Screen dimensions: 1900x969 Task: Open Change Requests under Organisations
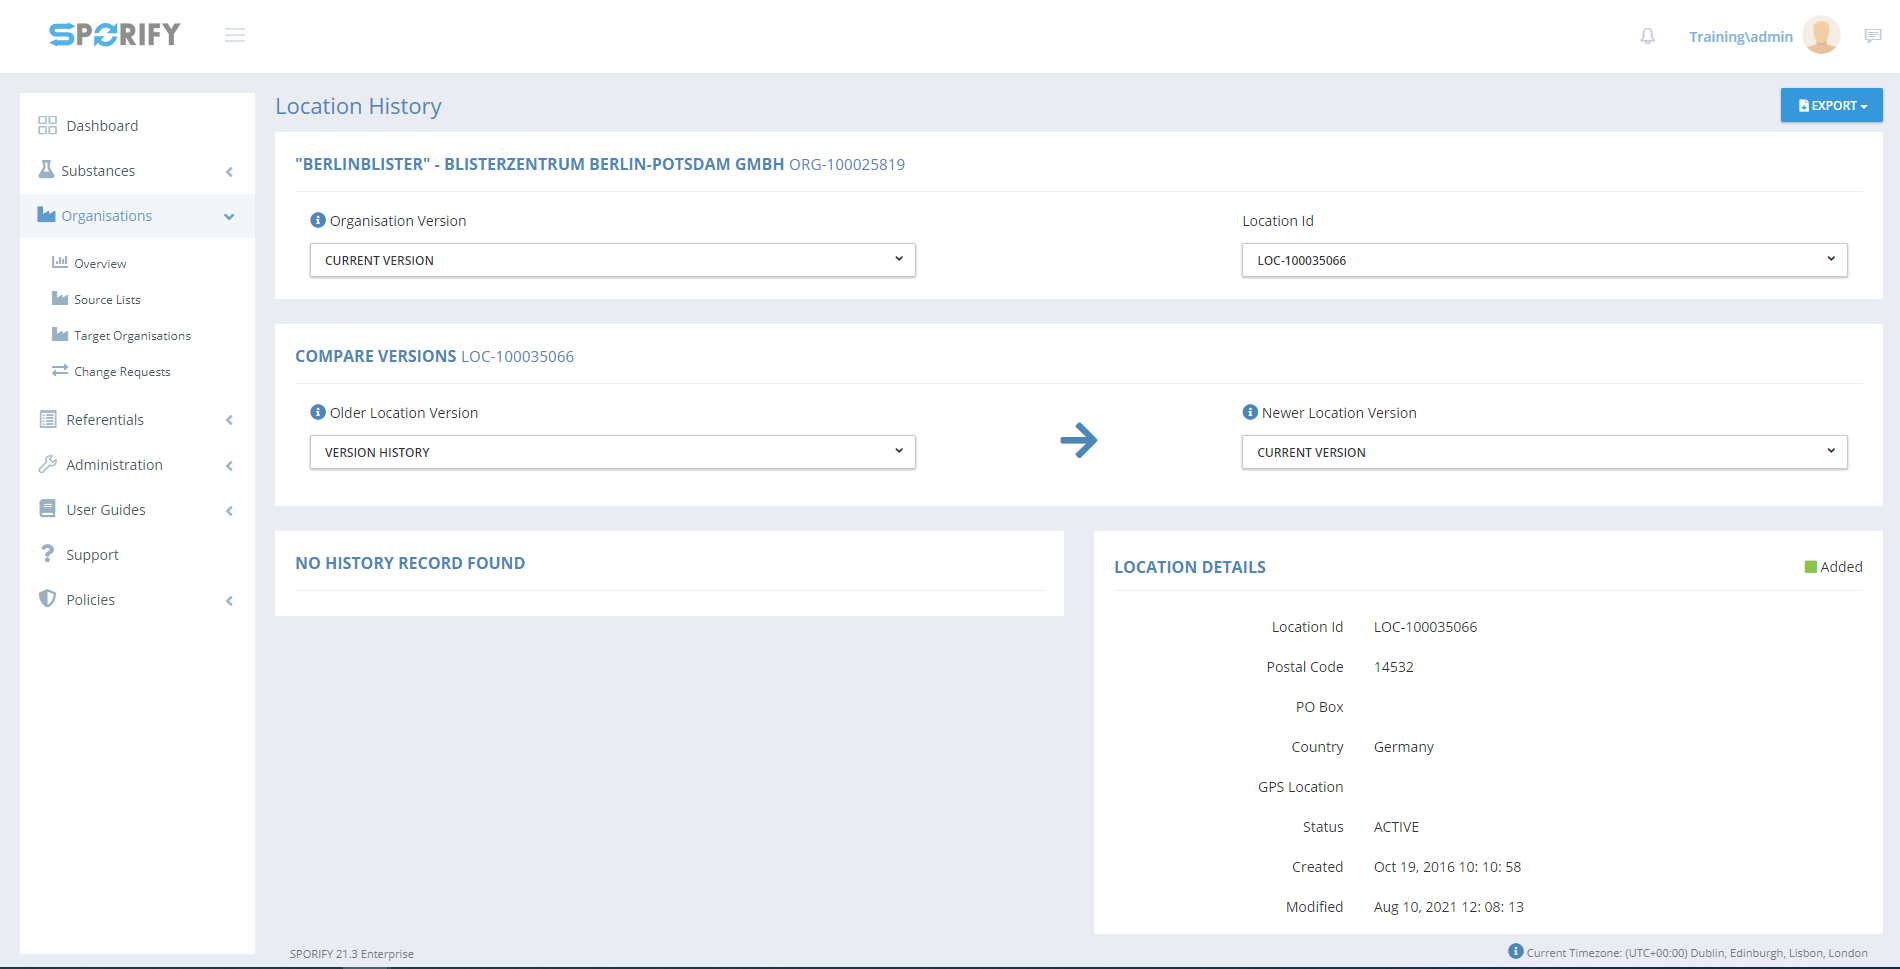(x=122, y=372)
